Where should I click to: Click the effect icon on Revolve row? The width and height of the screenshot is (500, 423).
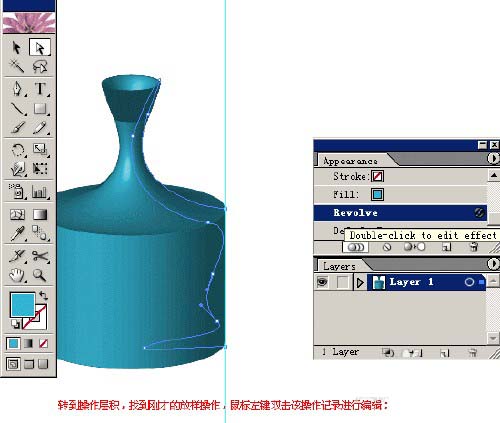tap(479, 213)
